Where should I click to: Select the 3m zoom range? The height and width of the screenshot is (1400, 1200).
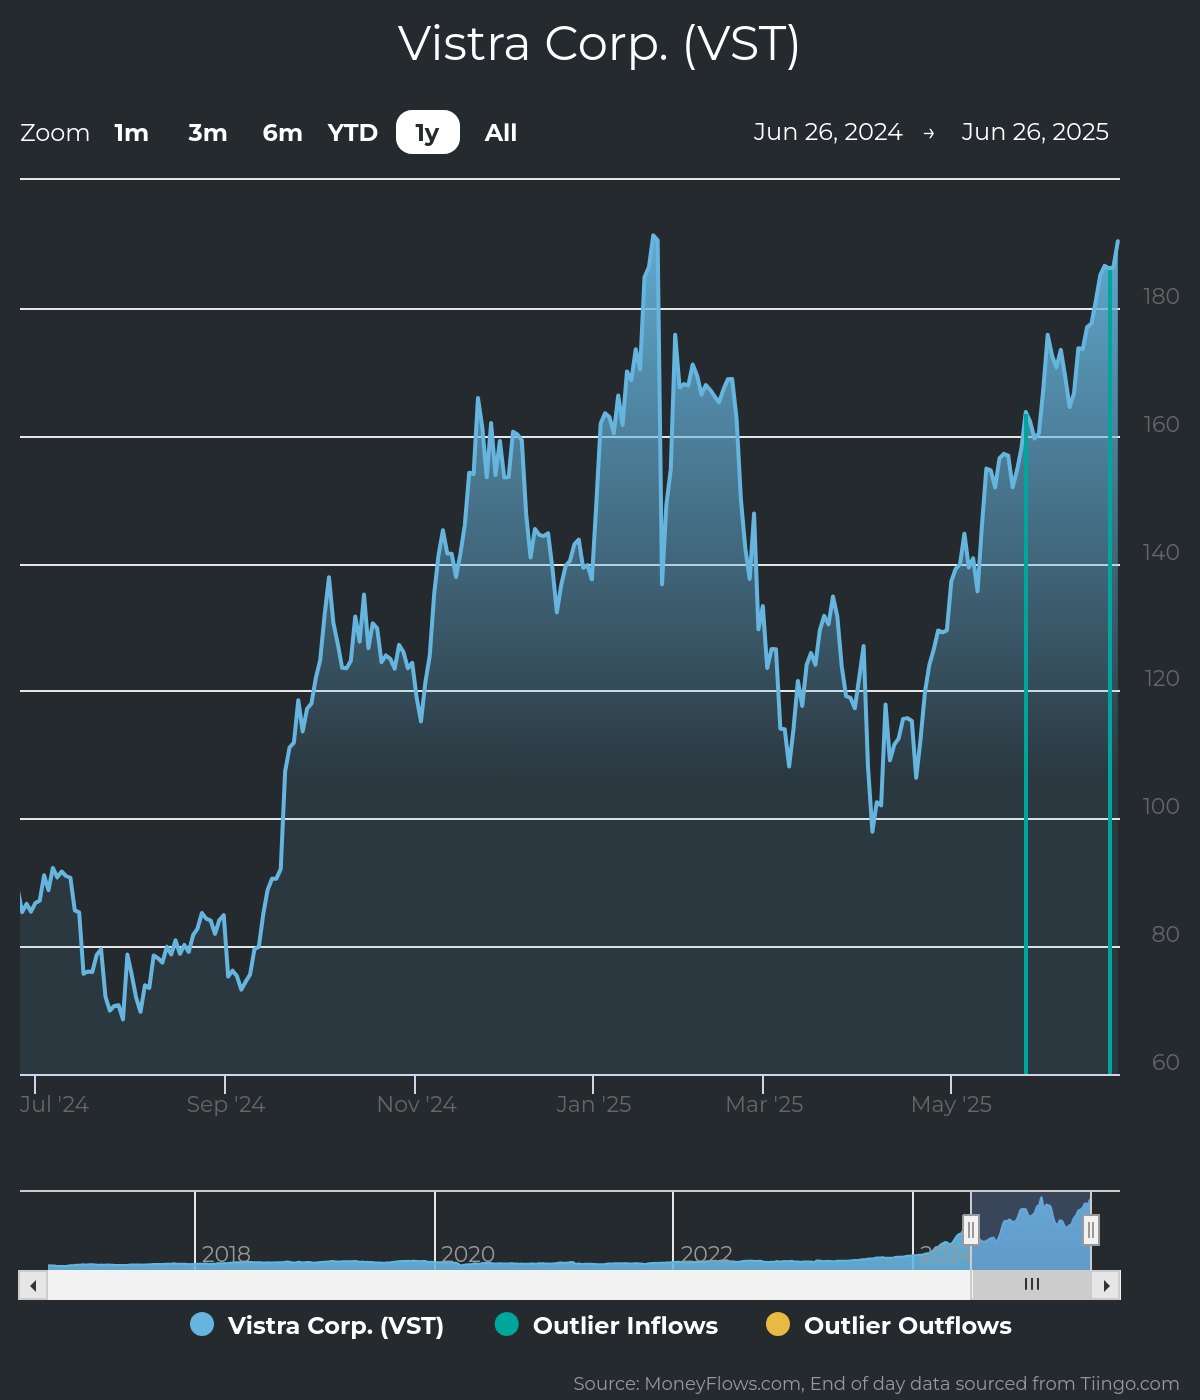click(208, 133)
